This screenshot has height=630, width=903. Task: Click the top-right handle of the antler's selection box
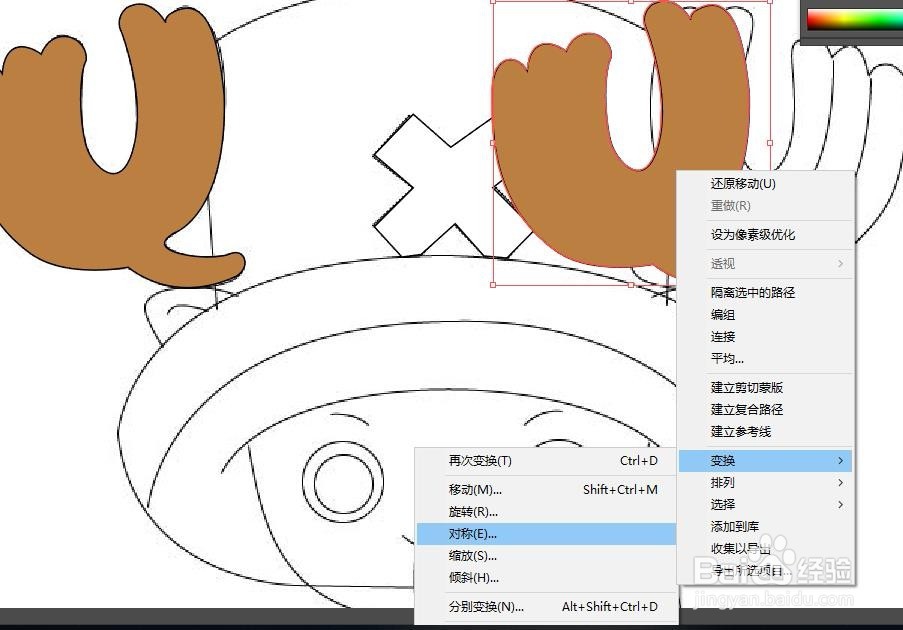[x=769, y=2]
